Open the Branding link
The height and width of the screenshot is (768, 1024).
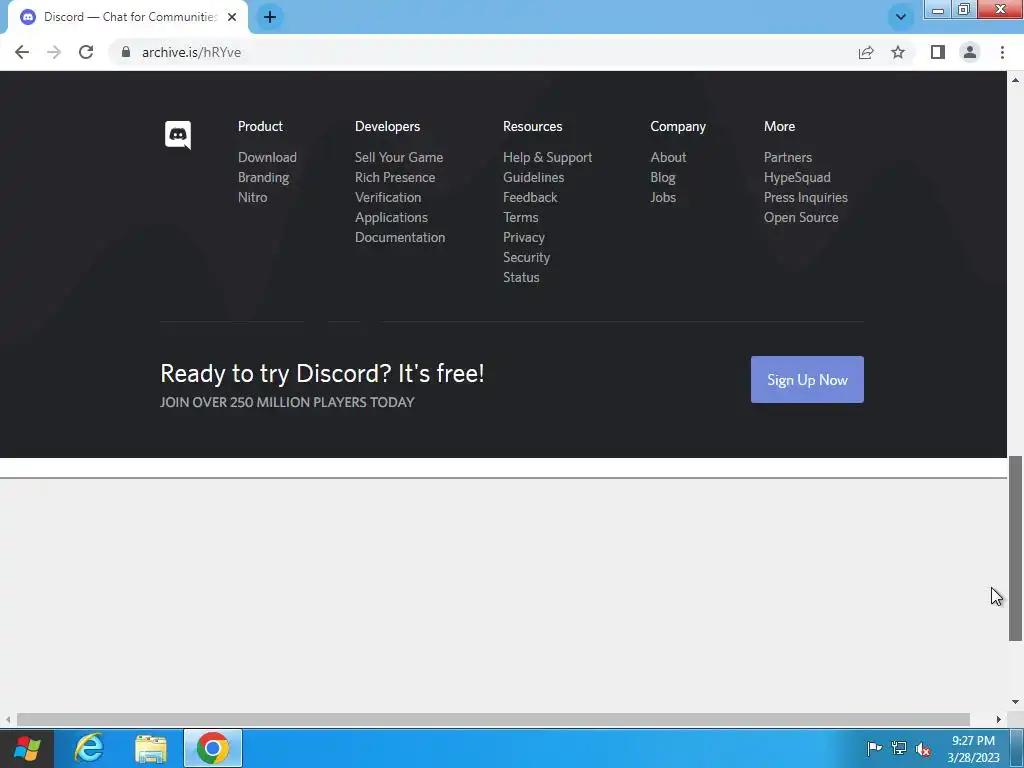[263, 178]
